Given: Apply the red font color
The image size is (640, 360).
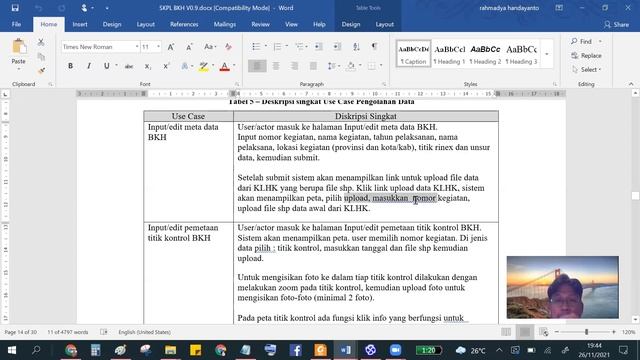Looking at the screenshot, I should pos(224,66).
